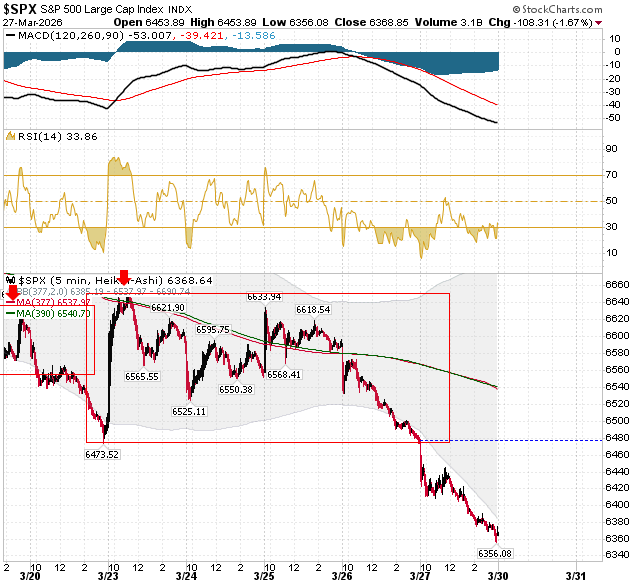Click the red down arrow near MA(377) legend

tap(13, 292)
